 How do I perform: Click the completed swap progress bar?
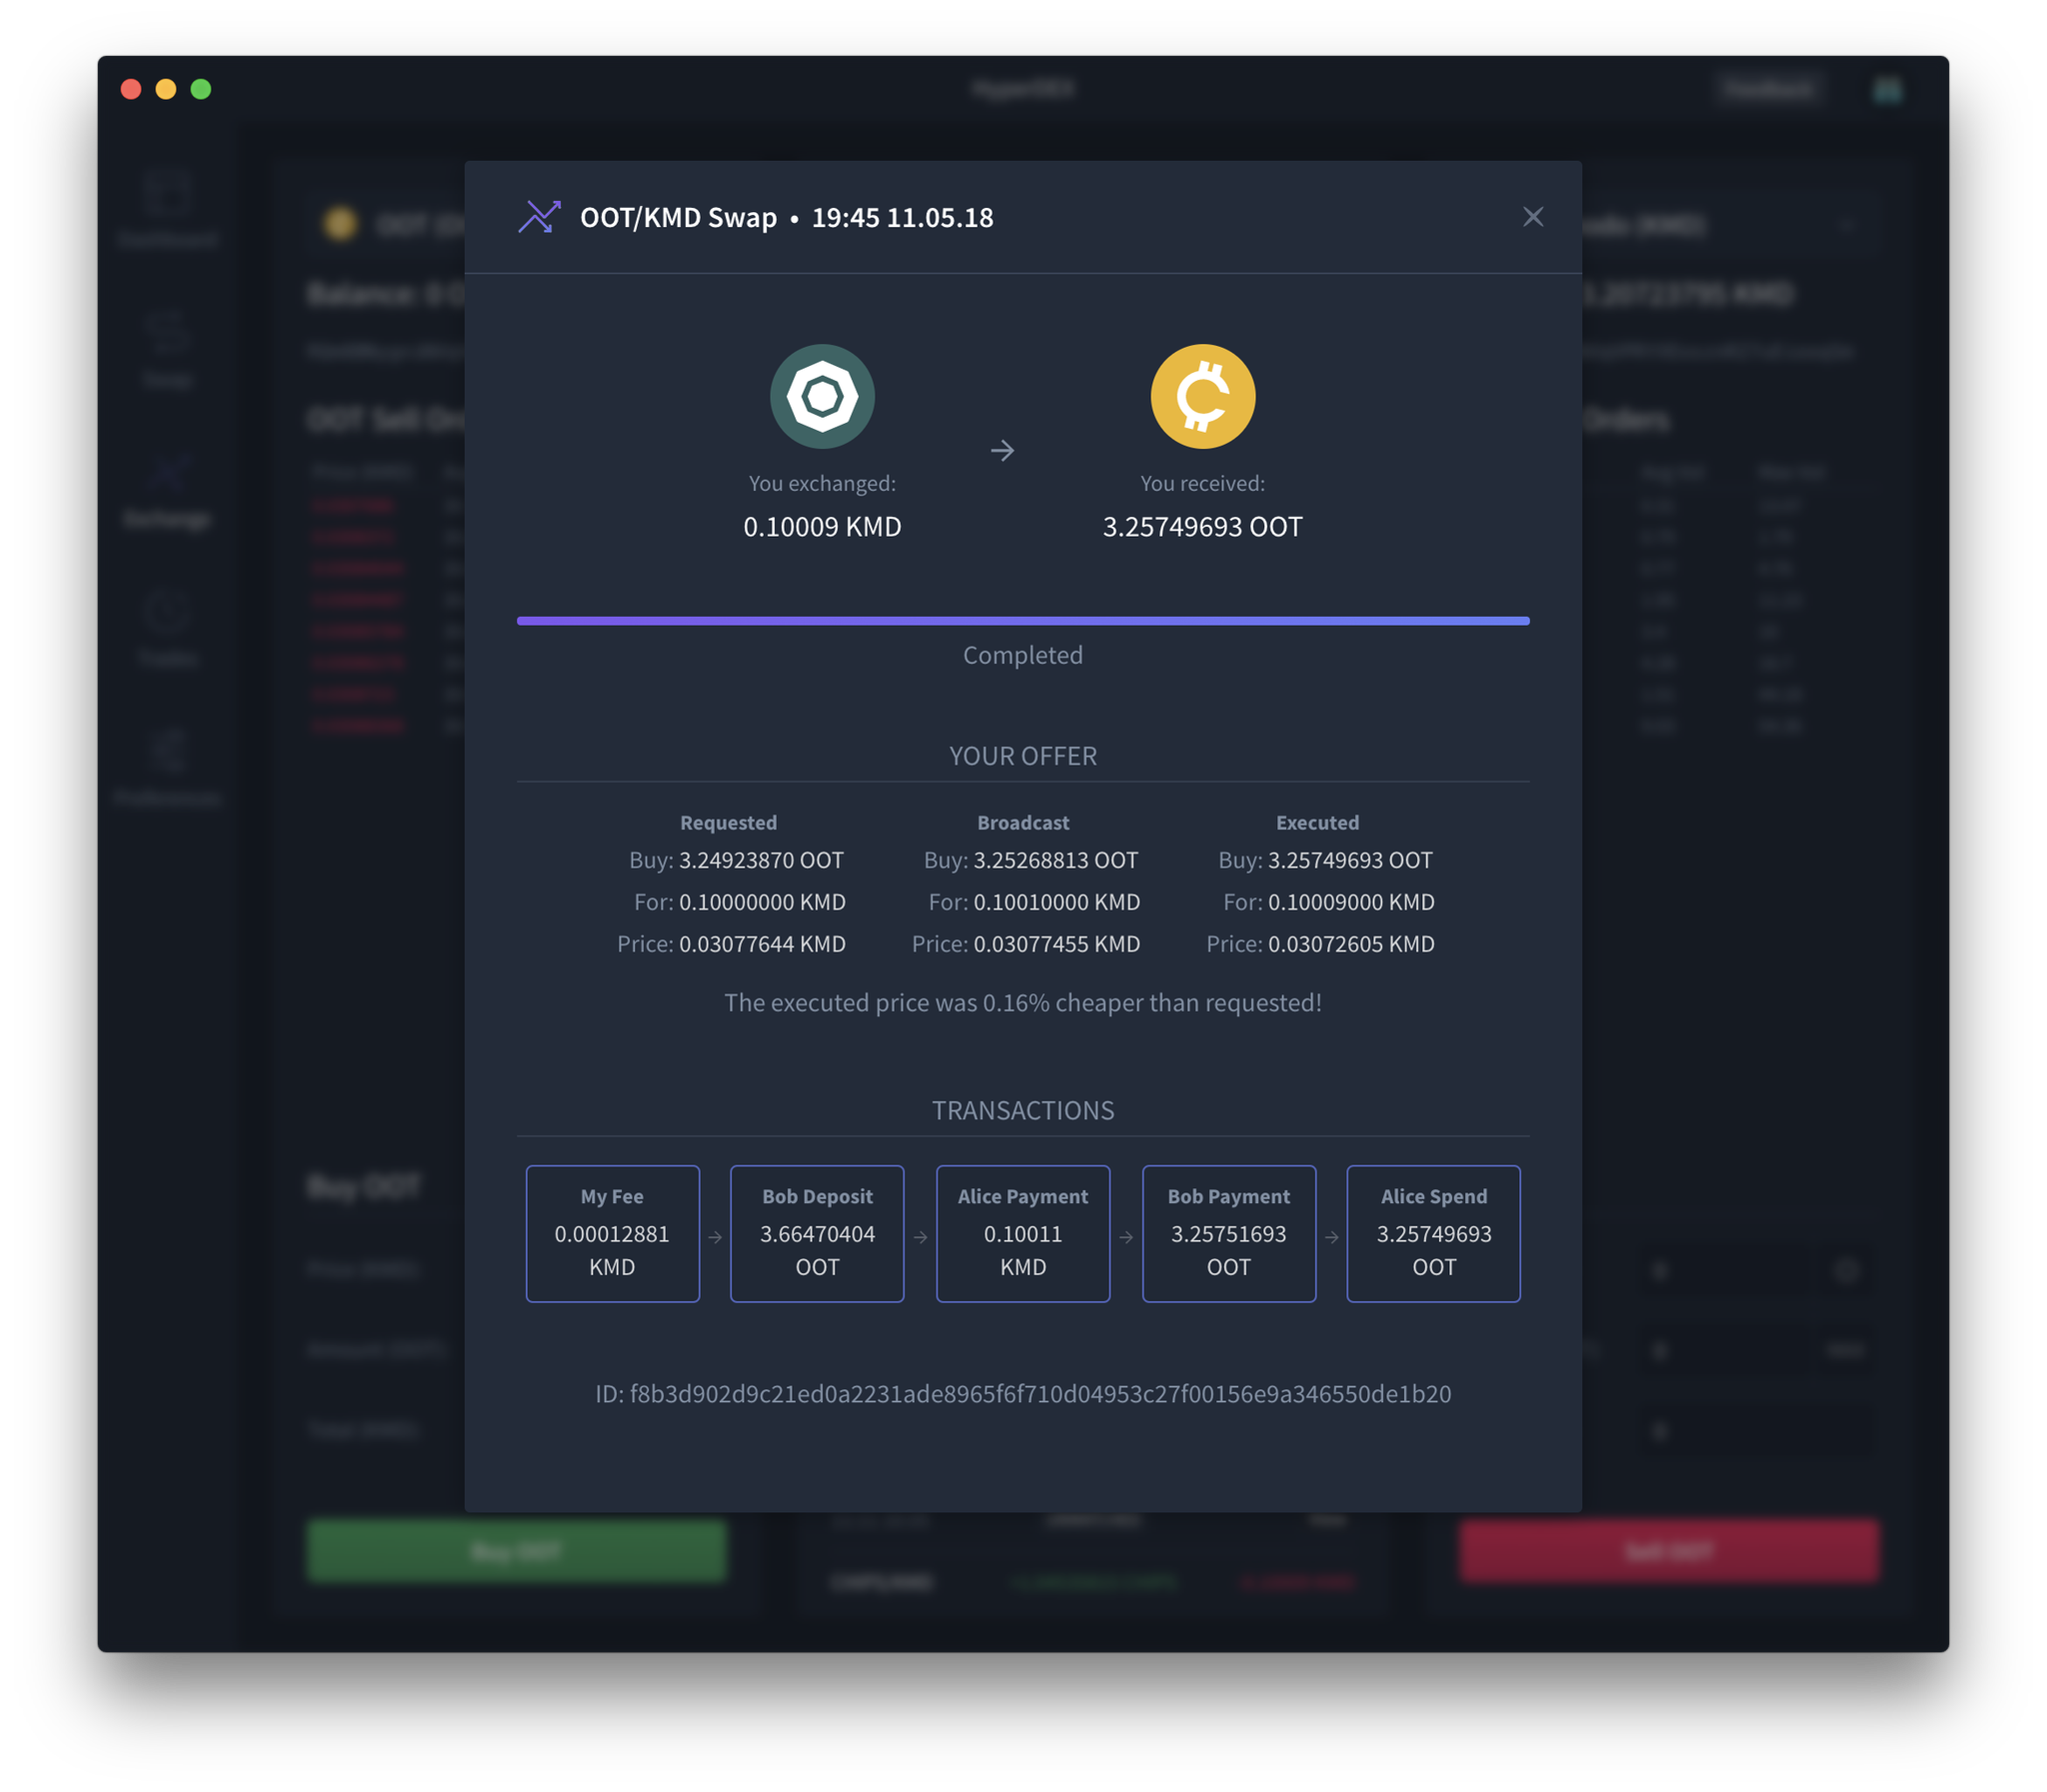coord(1023,621)
